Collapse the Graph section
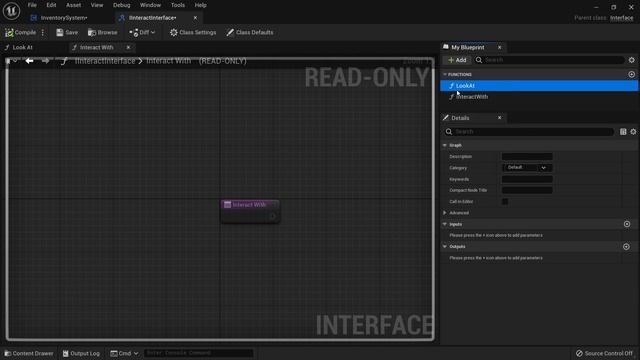The image size is (640, 360). pyautogui.click(x=444, y=145)
